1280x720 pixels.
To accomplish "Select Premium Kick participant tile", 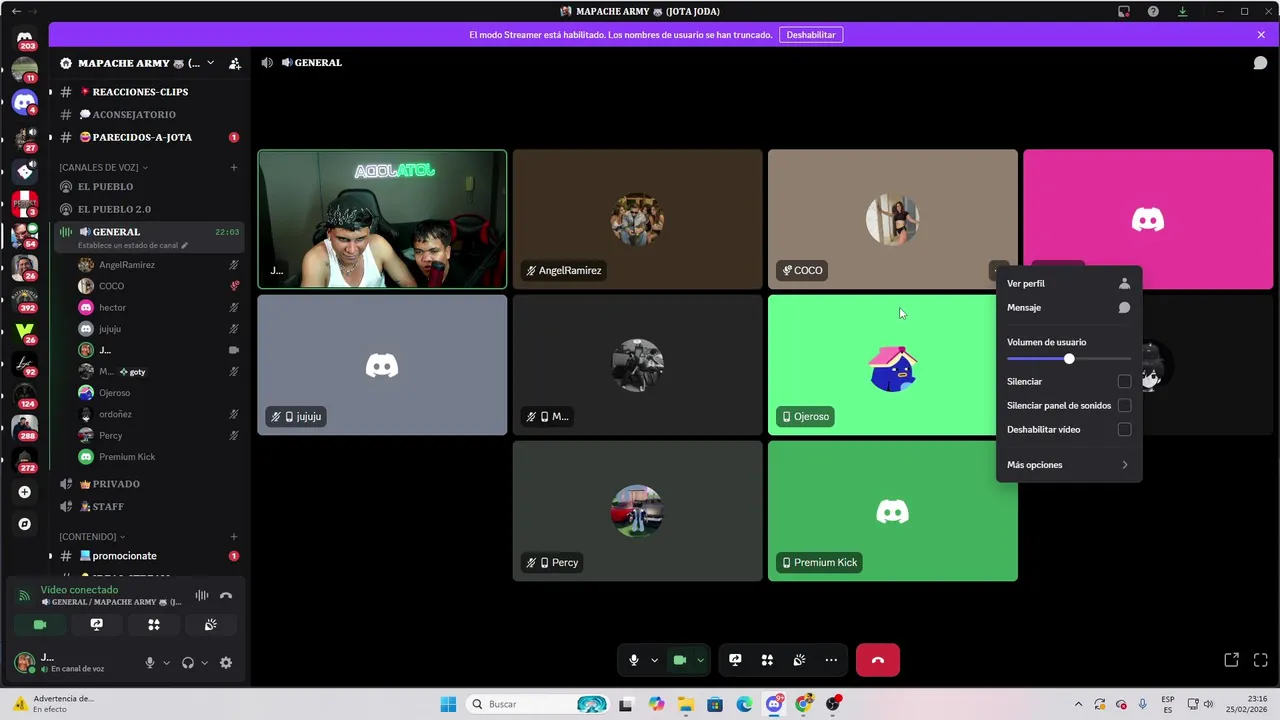I will (892, 511).
